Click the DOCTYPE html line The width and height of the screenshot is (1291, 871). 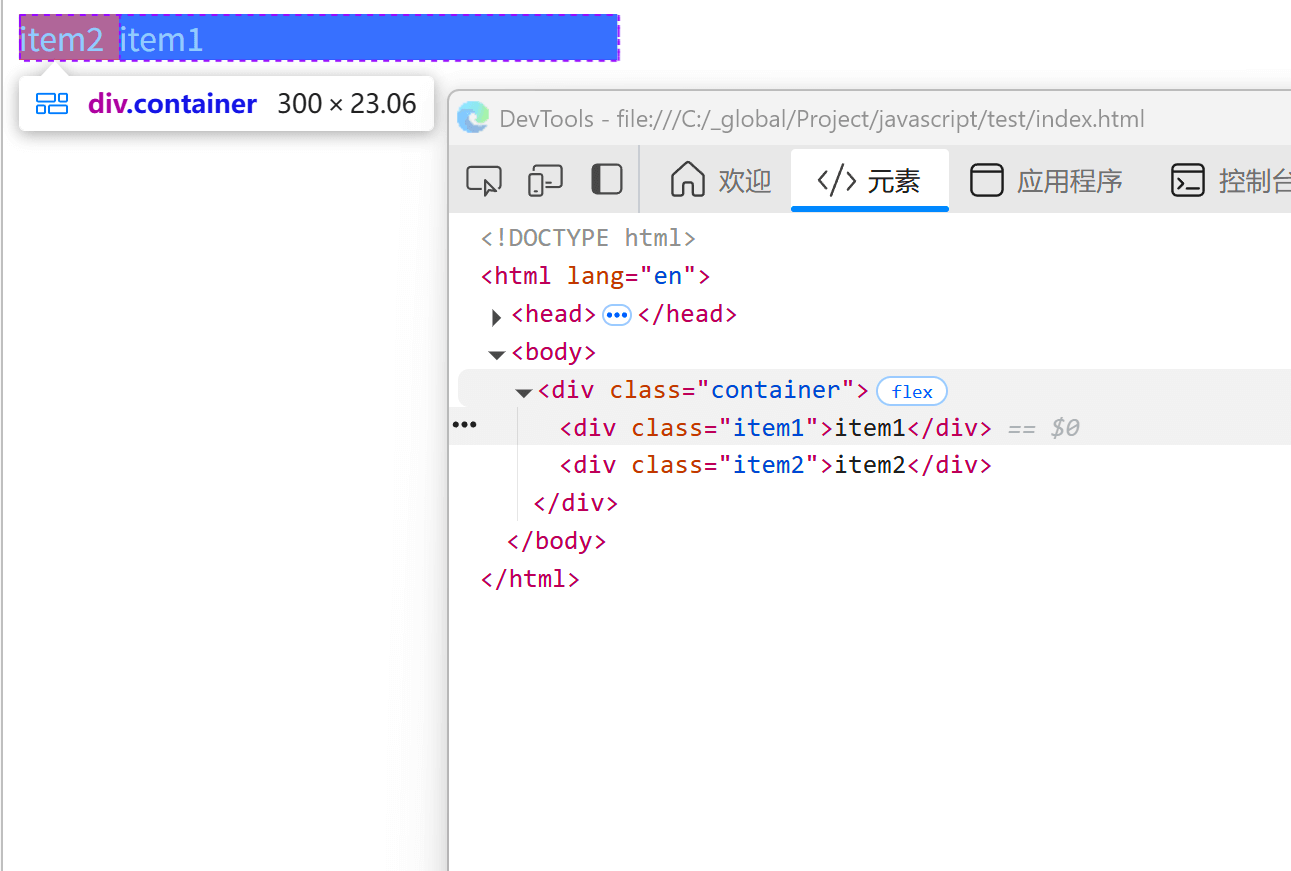pyautogui.click(x=588, y=238)
